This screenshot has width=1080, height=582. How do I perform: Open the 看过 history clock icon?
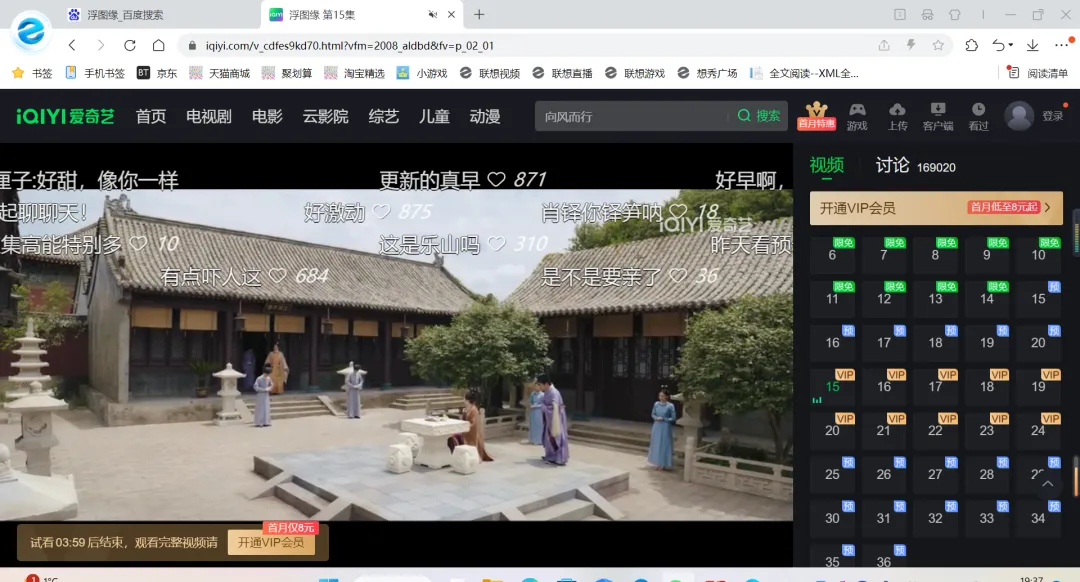click(978, 116)
